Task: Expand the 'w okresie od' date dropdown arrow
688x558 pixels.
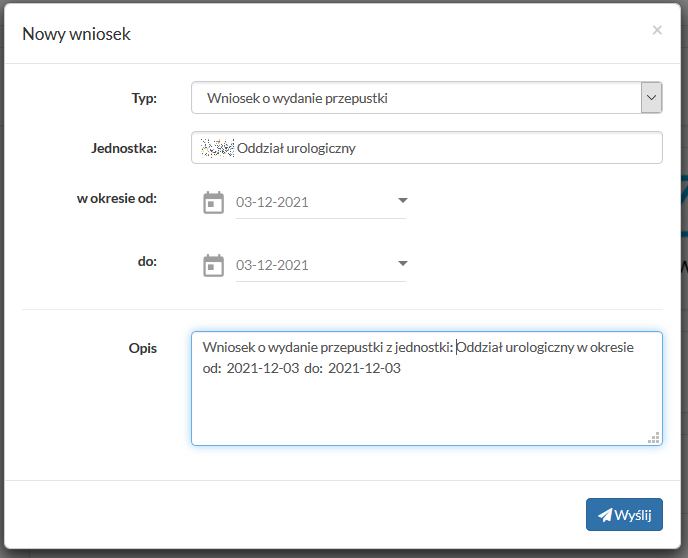Action: pos(403,201)
